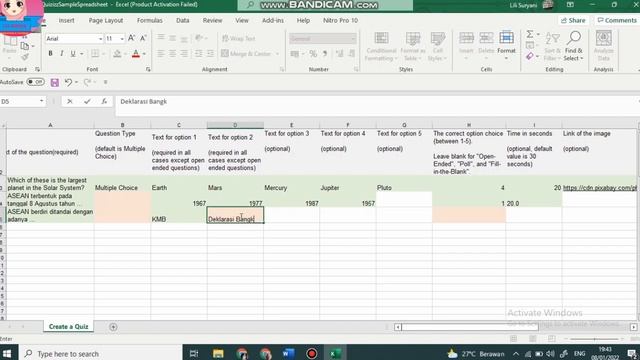Click the Share button
Screen dimensions: 640x360
click(x=573, y=20)
